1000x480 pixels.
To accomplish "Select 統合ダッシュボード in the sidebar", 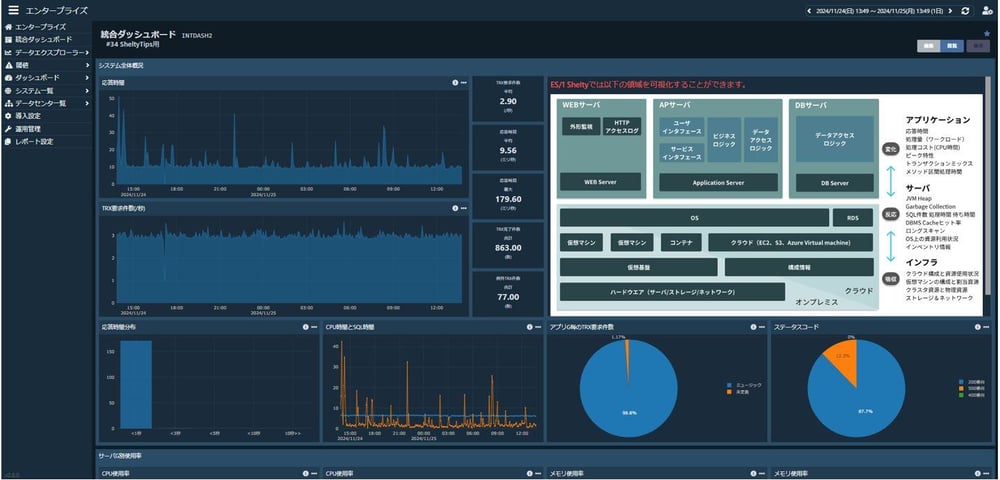I will 42,39.
